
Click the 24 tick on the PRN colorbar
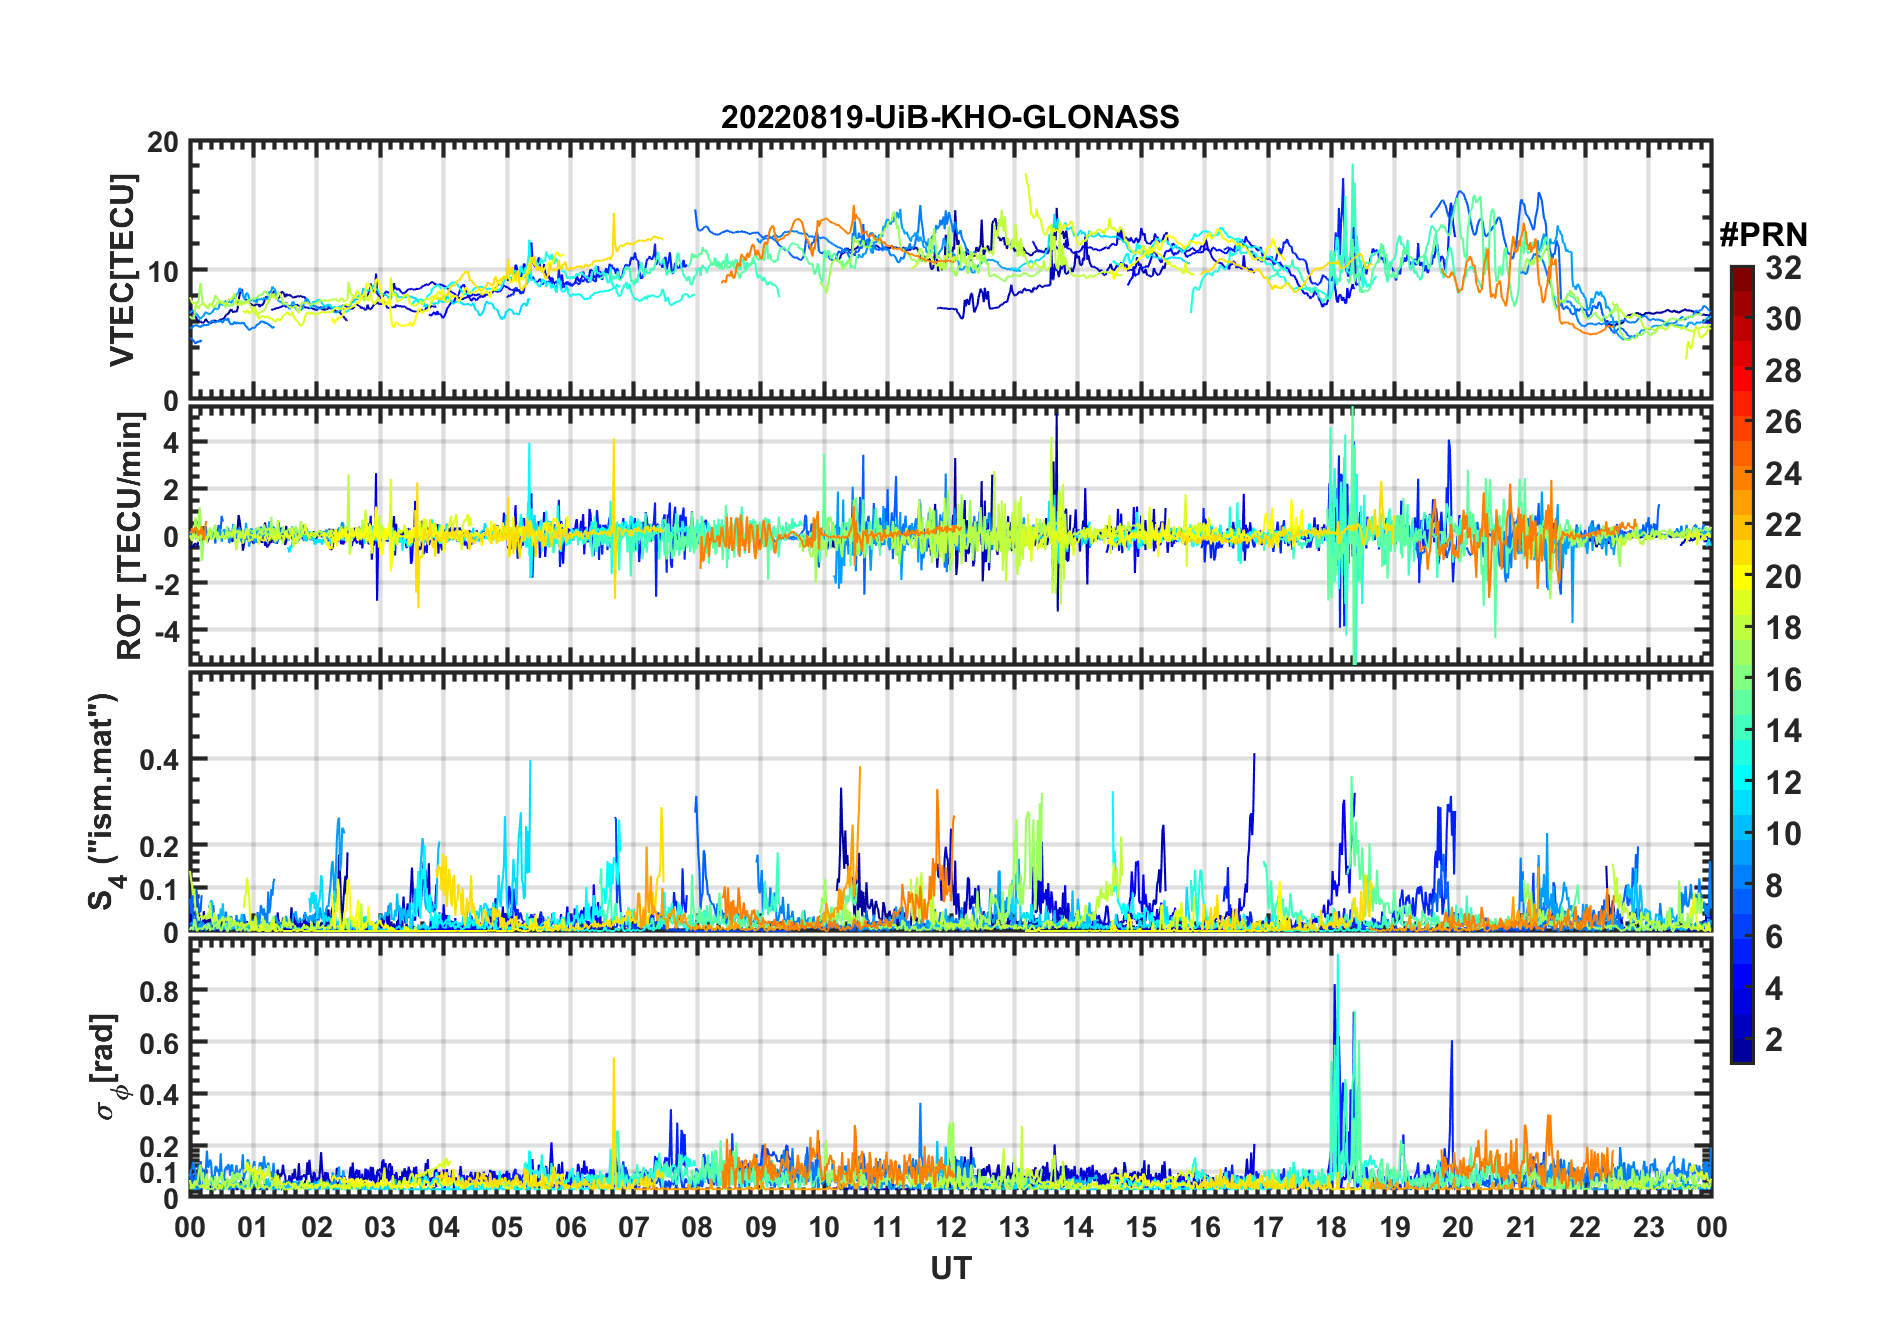[x=1783, y=474]
